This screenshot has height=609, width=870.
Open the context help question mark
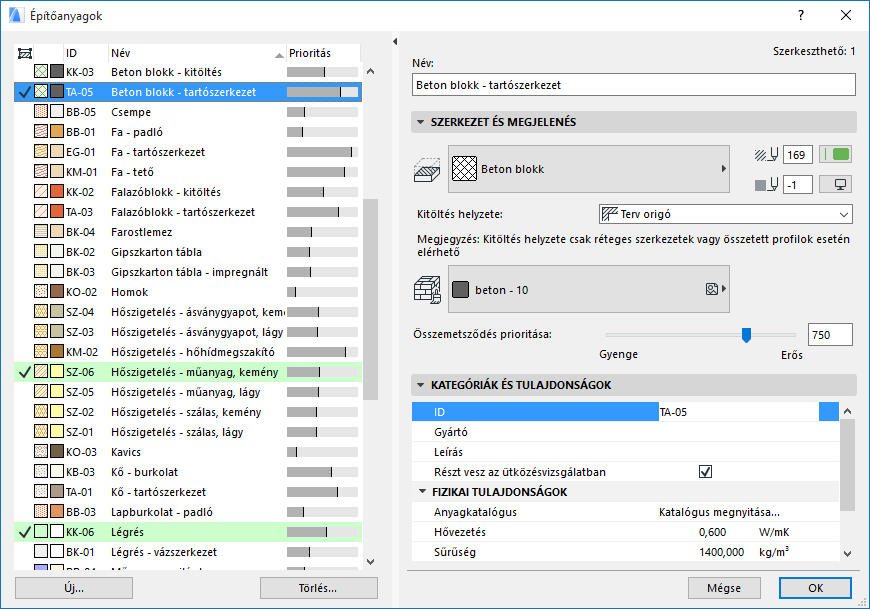point(801,15)
